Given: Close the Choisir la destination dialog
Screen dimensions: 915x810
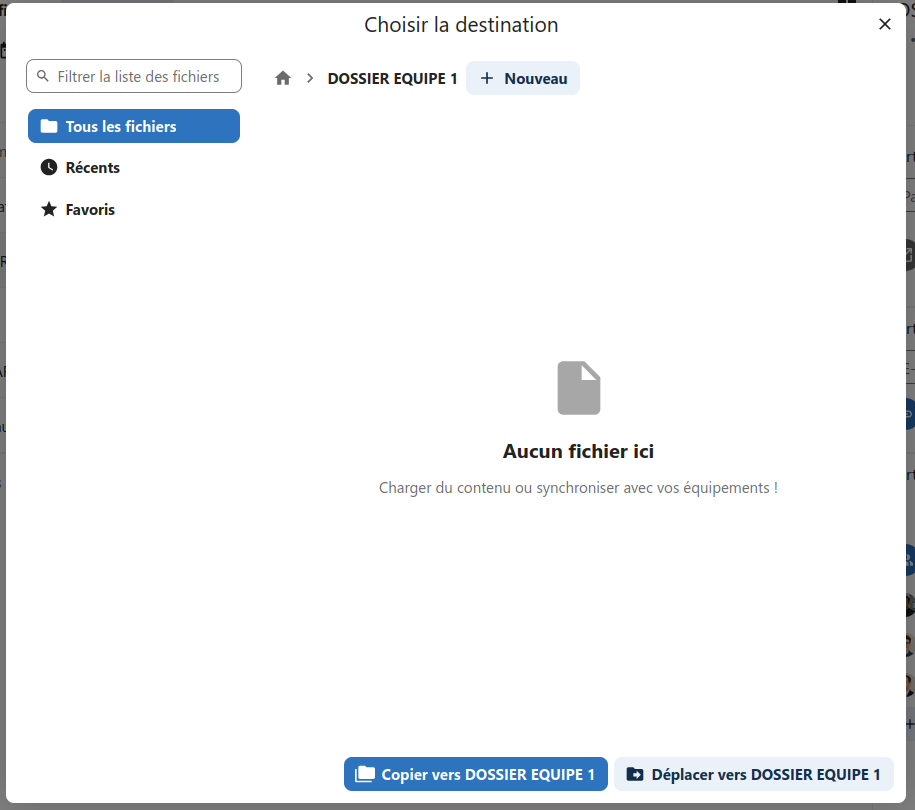Looking at the screenshot, I should [x=885, y=24].
